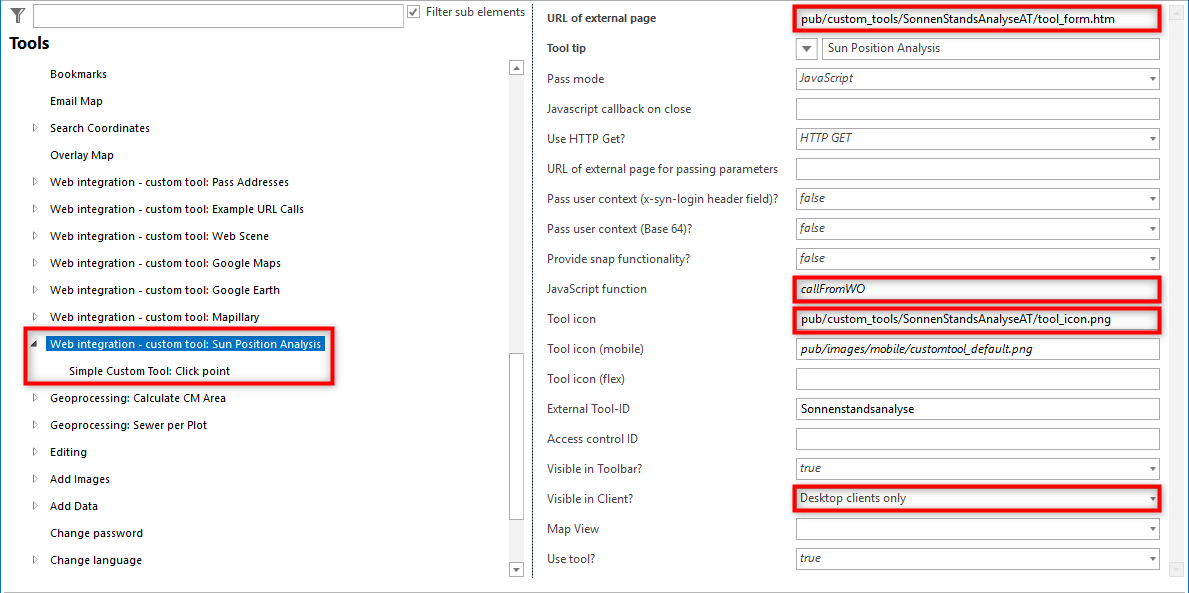Image resolution: width=1189 pixels, height=593 pixels.
Task: Open the Pass mode dropdown
Action: (1150, 78)
